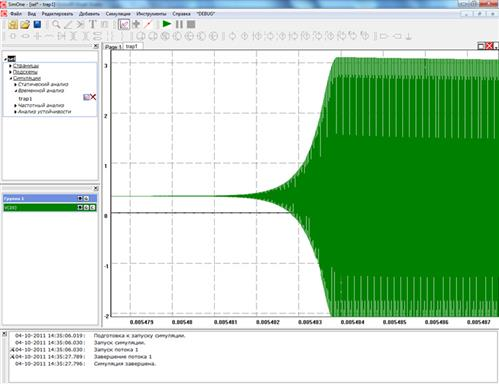Click the green V trace color bar
This screenshot has height=384, width=499.
(x=40, y=207)
